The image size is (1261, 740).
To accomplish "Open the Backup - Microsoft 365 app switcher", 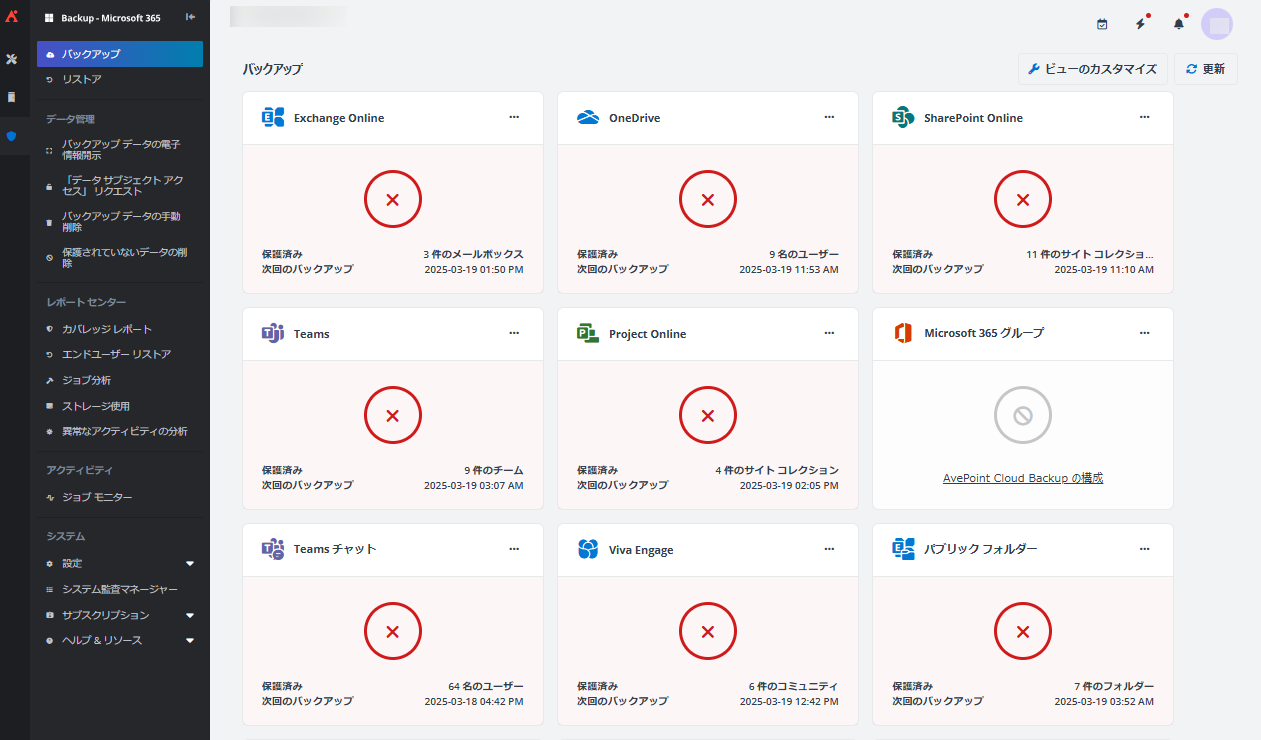I will tap(103, 18).
